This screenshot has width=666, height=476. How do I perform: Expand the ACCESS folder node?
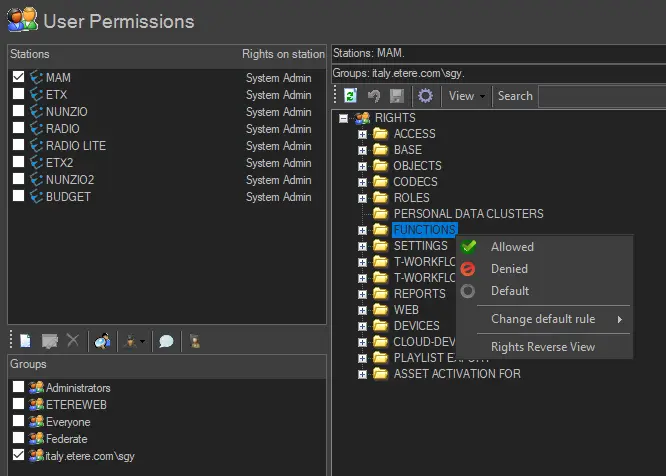(363, 134)
